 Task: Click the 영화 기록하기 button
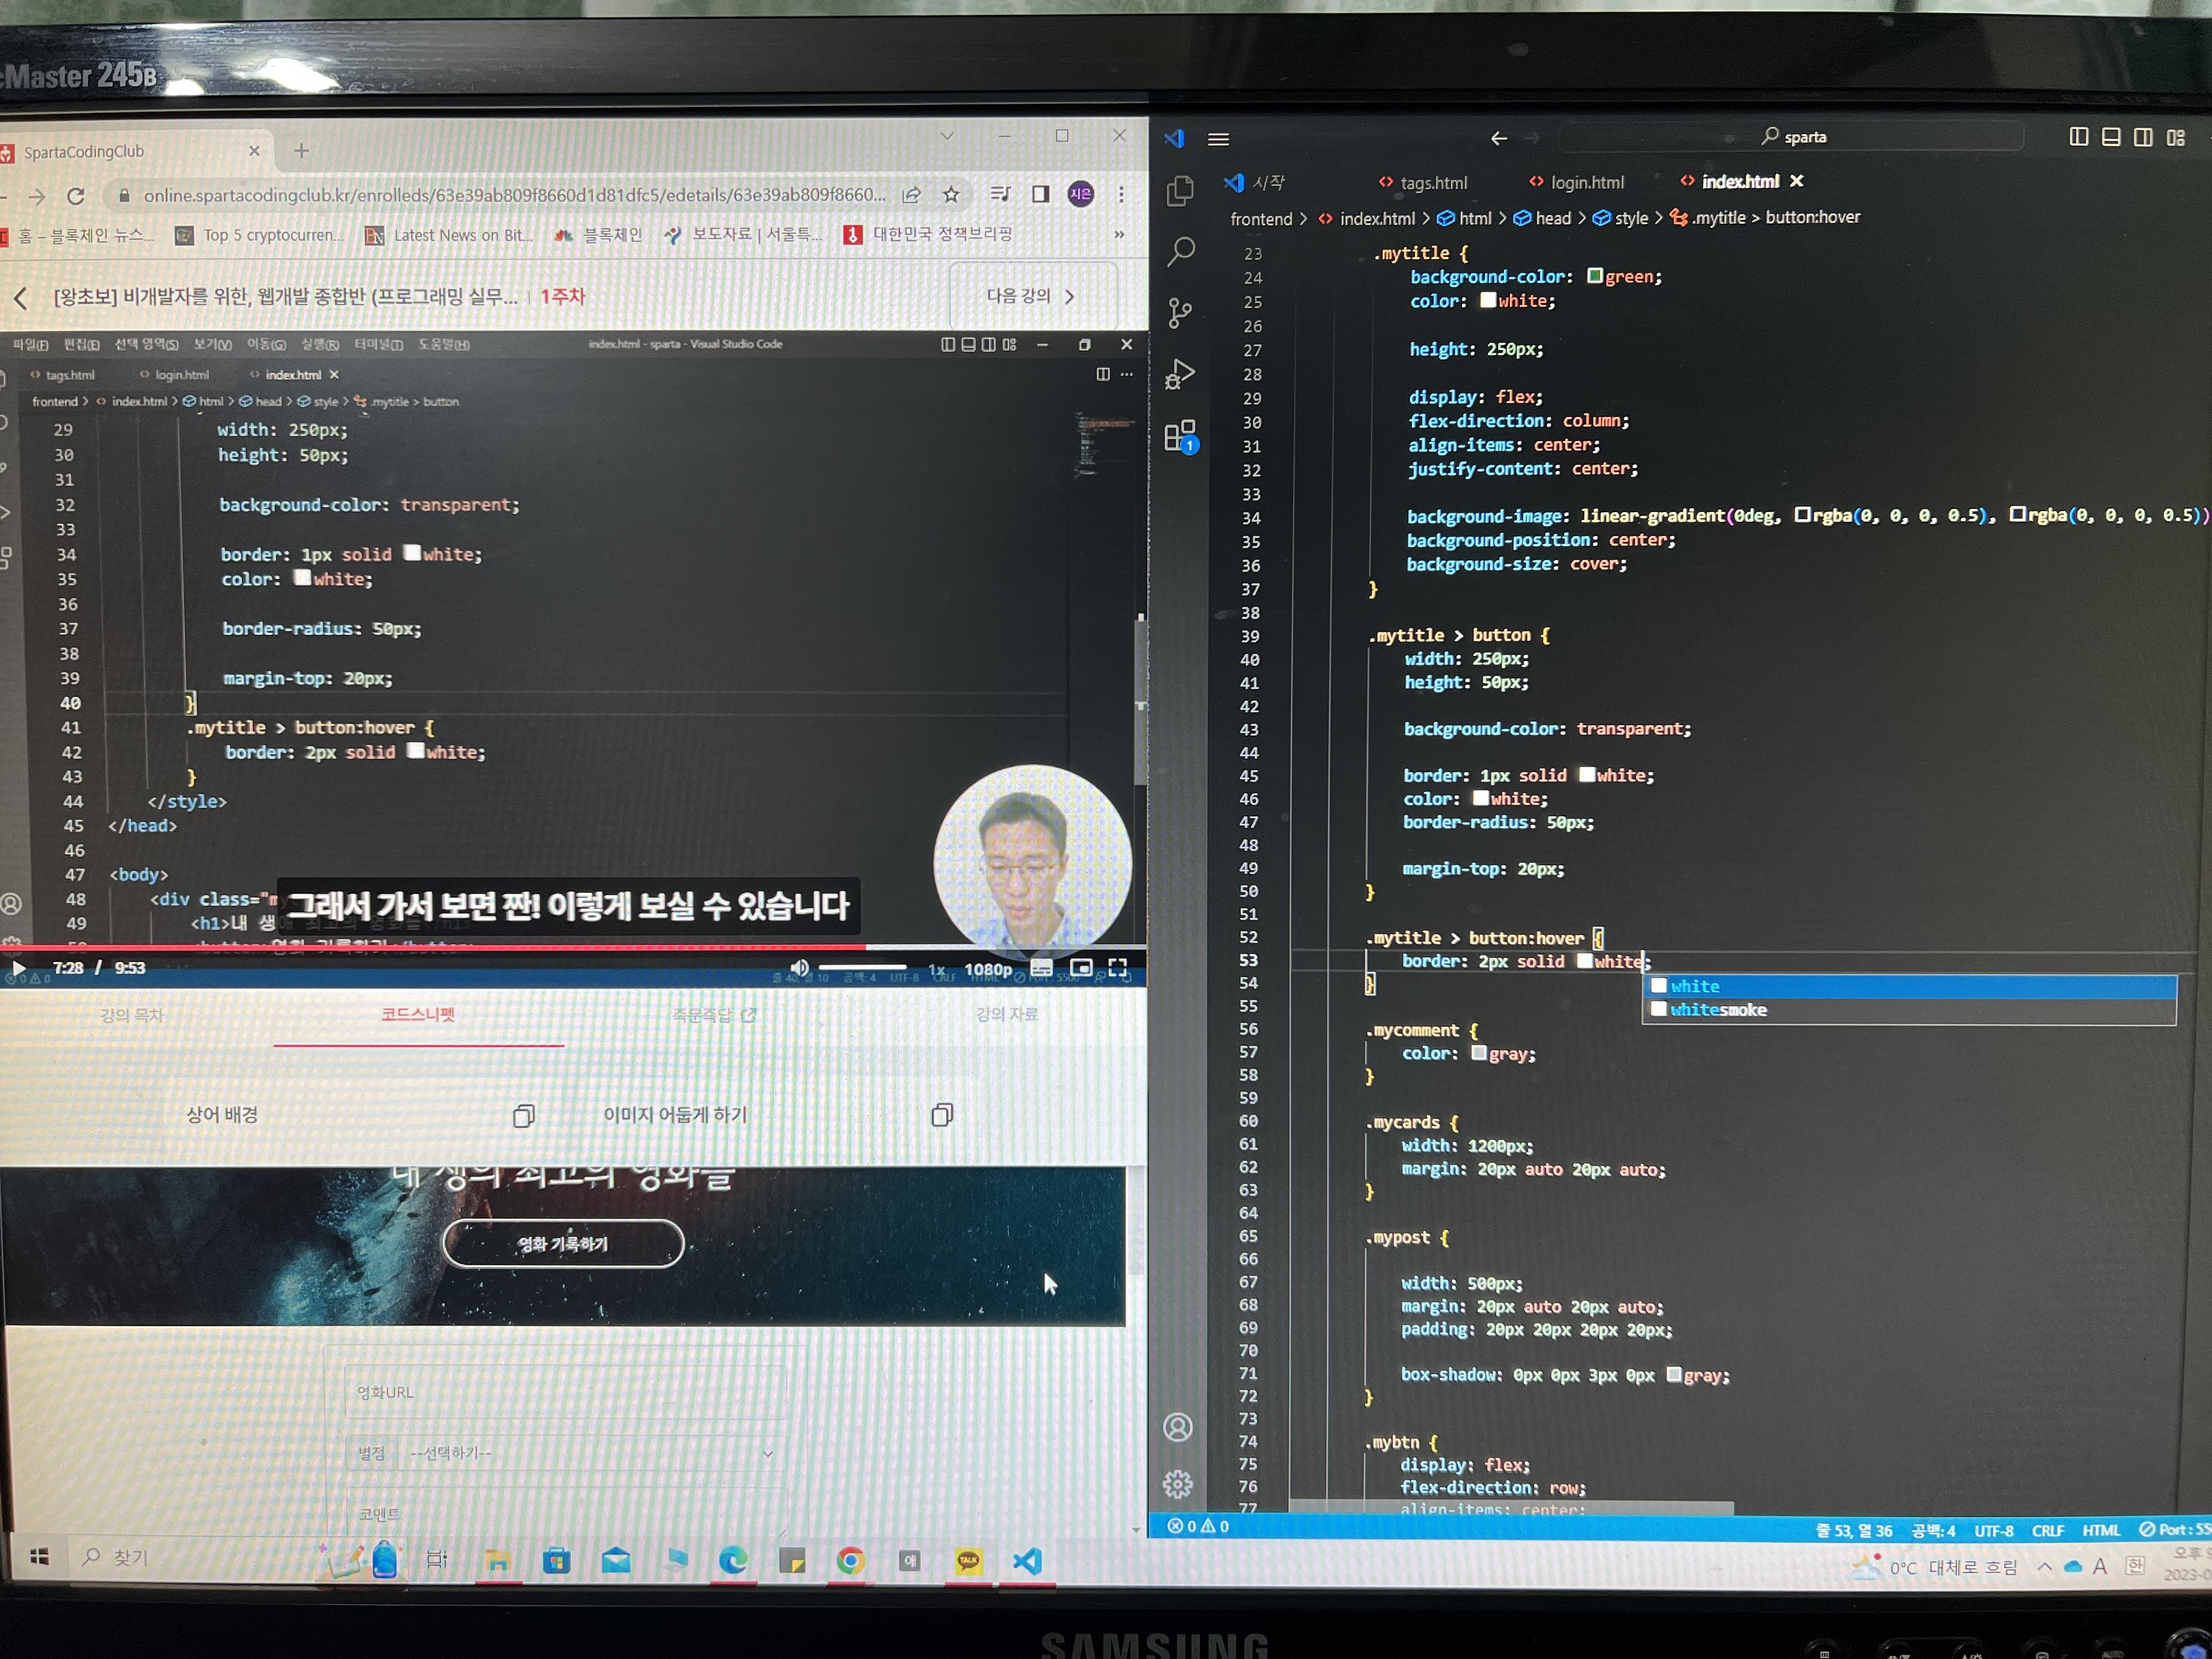point(563,1244)
